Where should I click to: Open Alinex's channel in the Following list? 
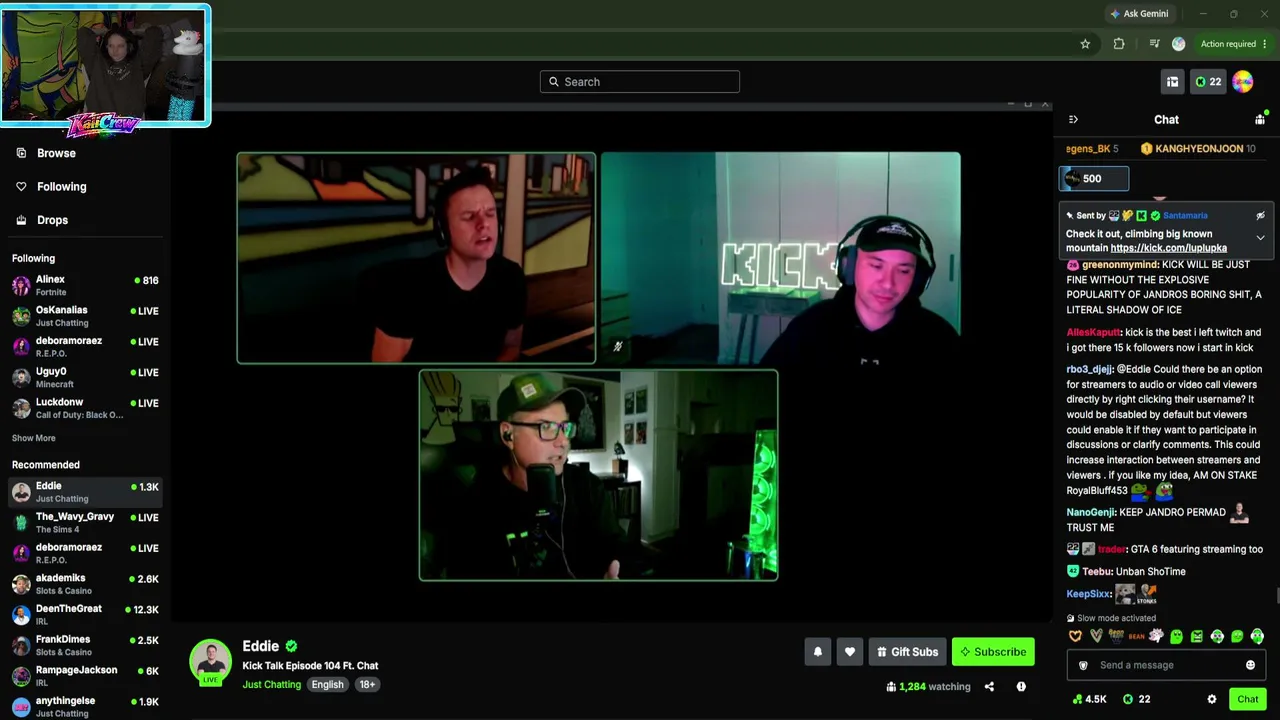click(84, 286)
